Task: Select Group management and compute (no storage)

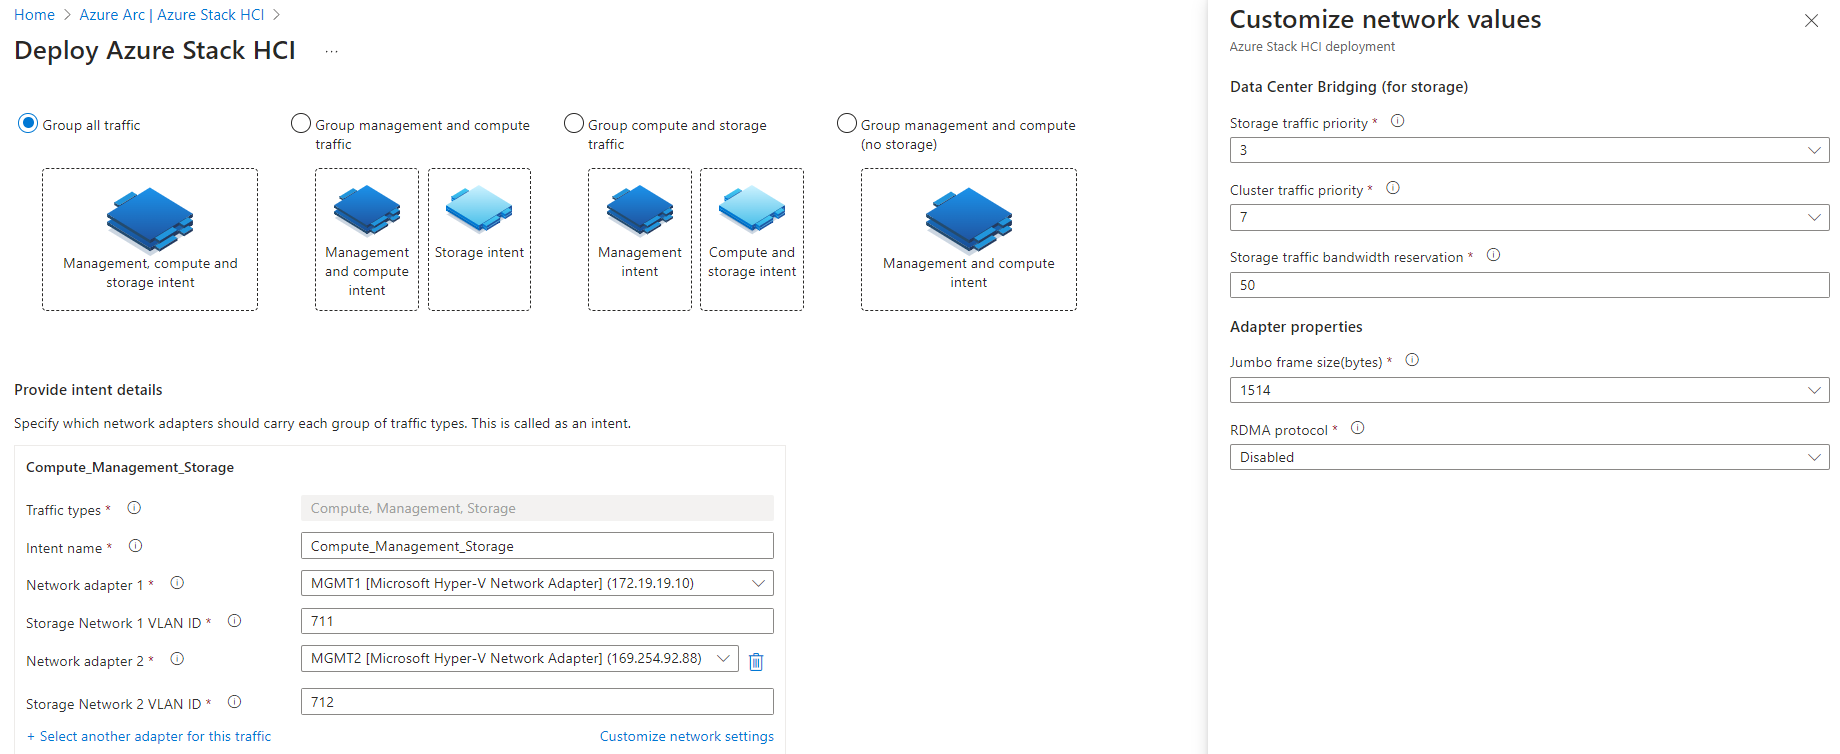Action: pos(847,124)
